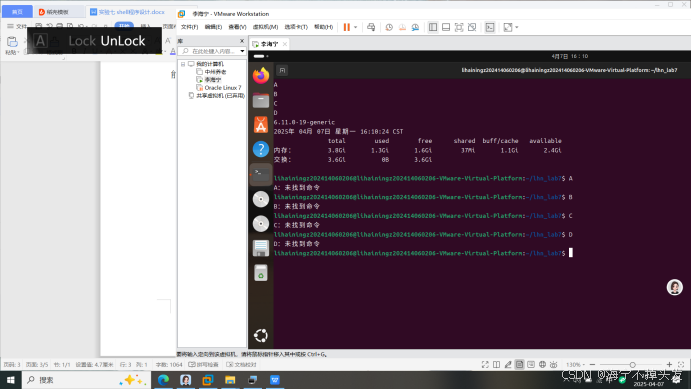Toggle 拼写检查 in the WPS status bar

[x=203, y=365]
